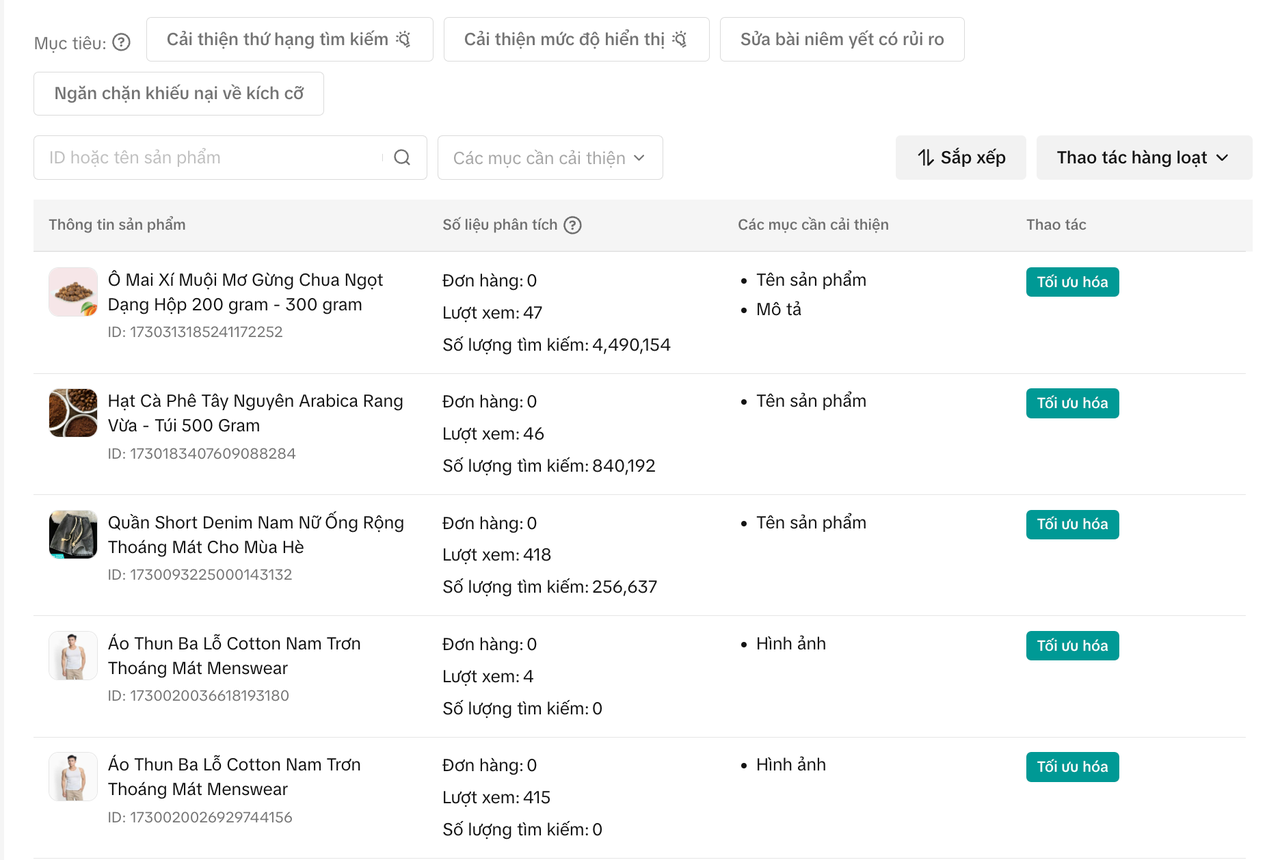This screenshot has height=860, width=1280.
Task: Click the help icon beside Mục tiêu
Action: pyautogui.click(x=121, y=43)
